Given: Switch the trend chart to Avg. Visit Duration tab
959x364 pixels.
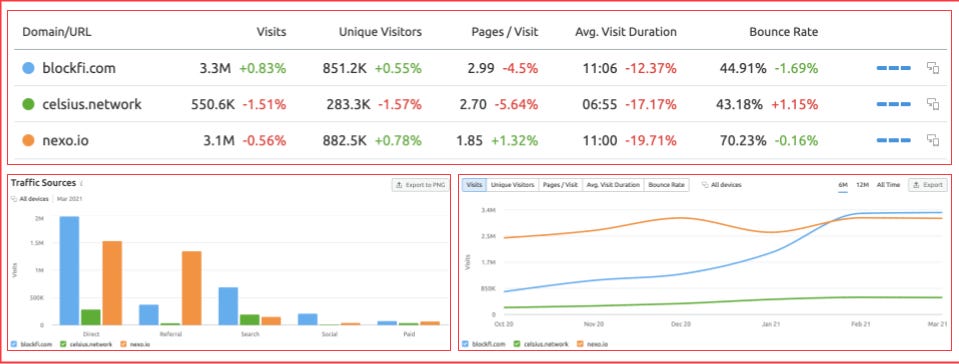Looking at the screenshot, I should [613, 184].
